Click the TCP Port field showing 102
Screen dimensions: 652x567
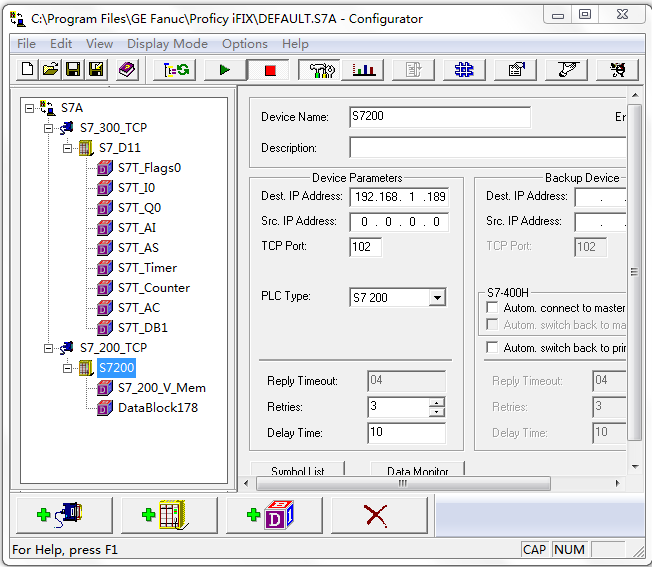pos(366,247)
